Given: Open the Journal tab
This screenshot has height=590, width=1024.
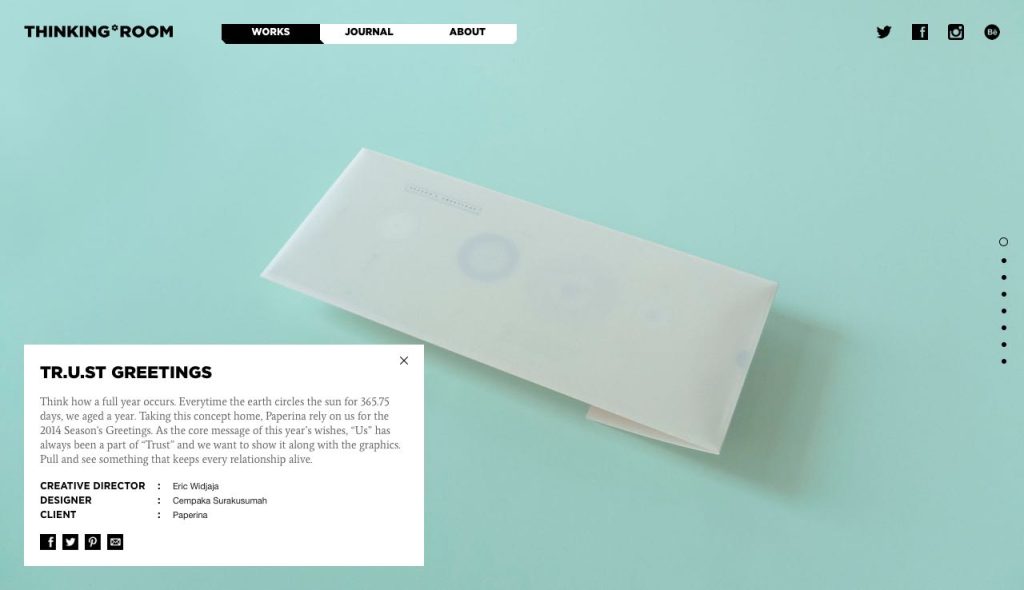Looking at the screenshot, I should click(369, 32).
